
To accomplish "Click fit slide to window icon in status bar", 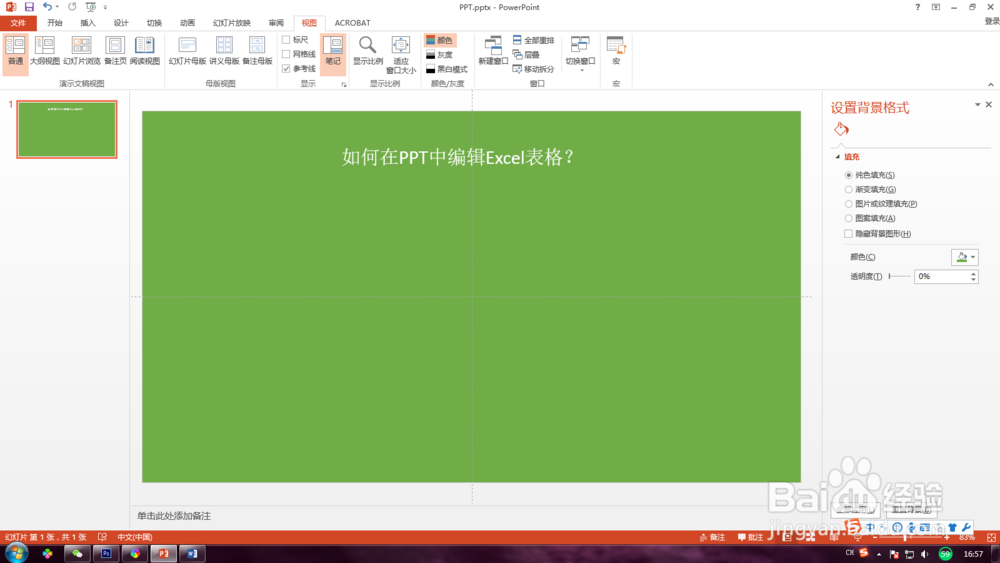I will (x=991, y=537).
